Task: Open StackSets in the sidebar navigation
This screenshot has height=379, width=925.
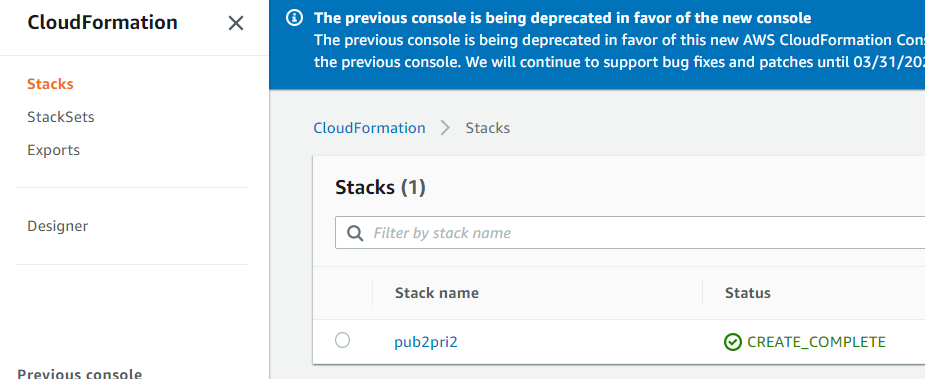Action: [x=61, y=117]
